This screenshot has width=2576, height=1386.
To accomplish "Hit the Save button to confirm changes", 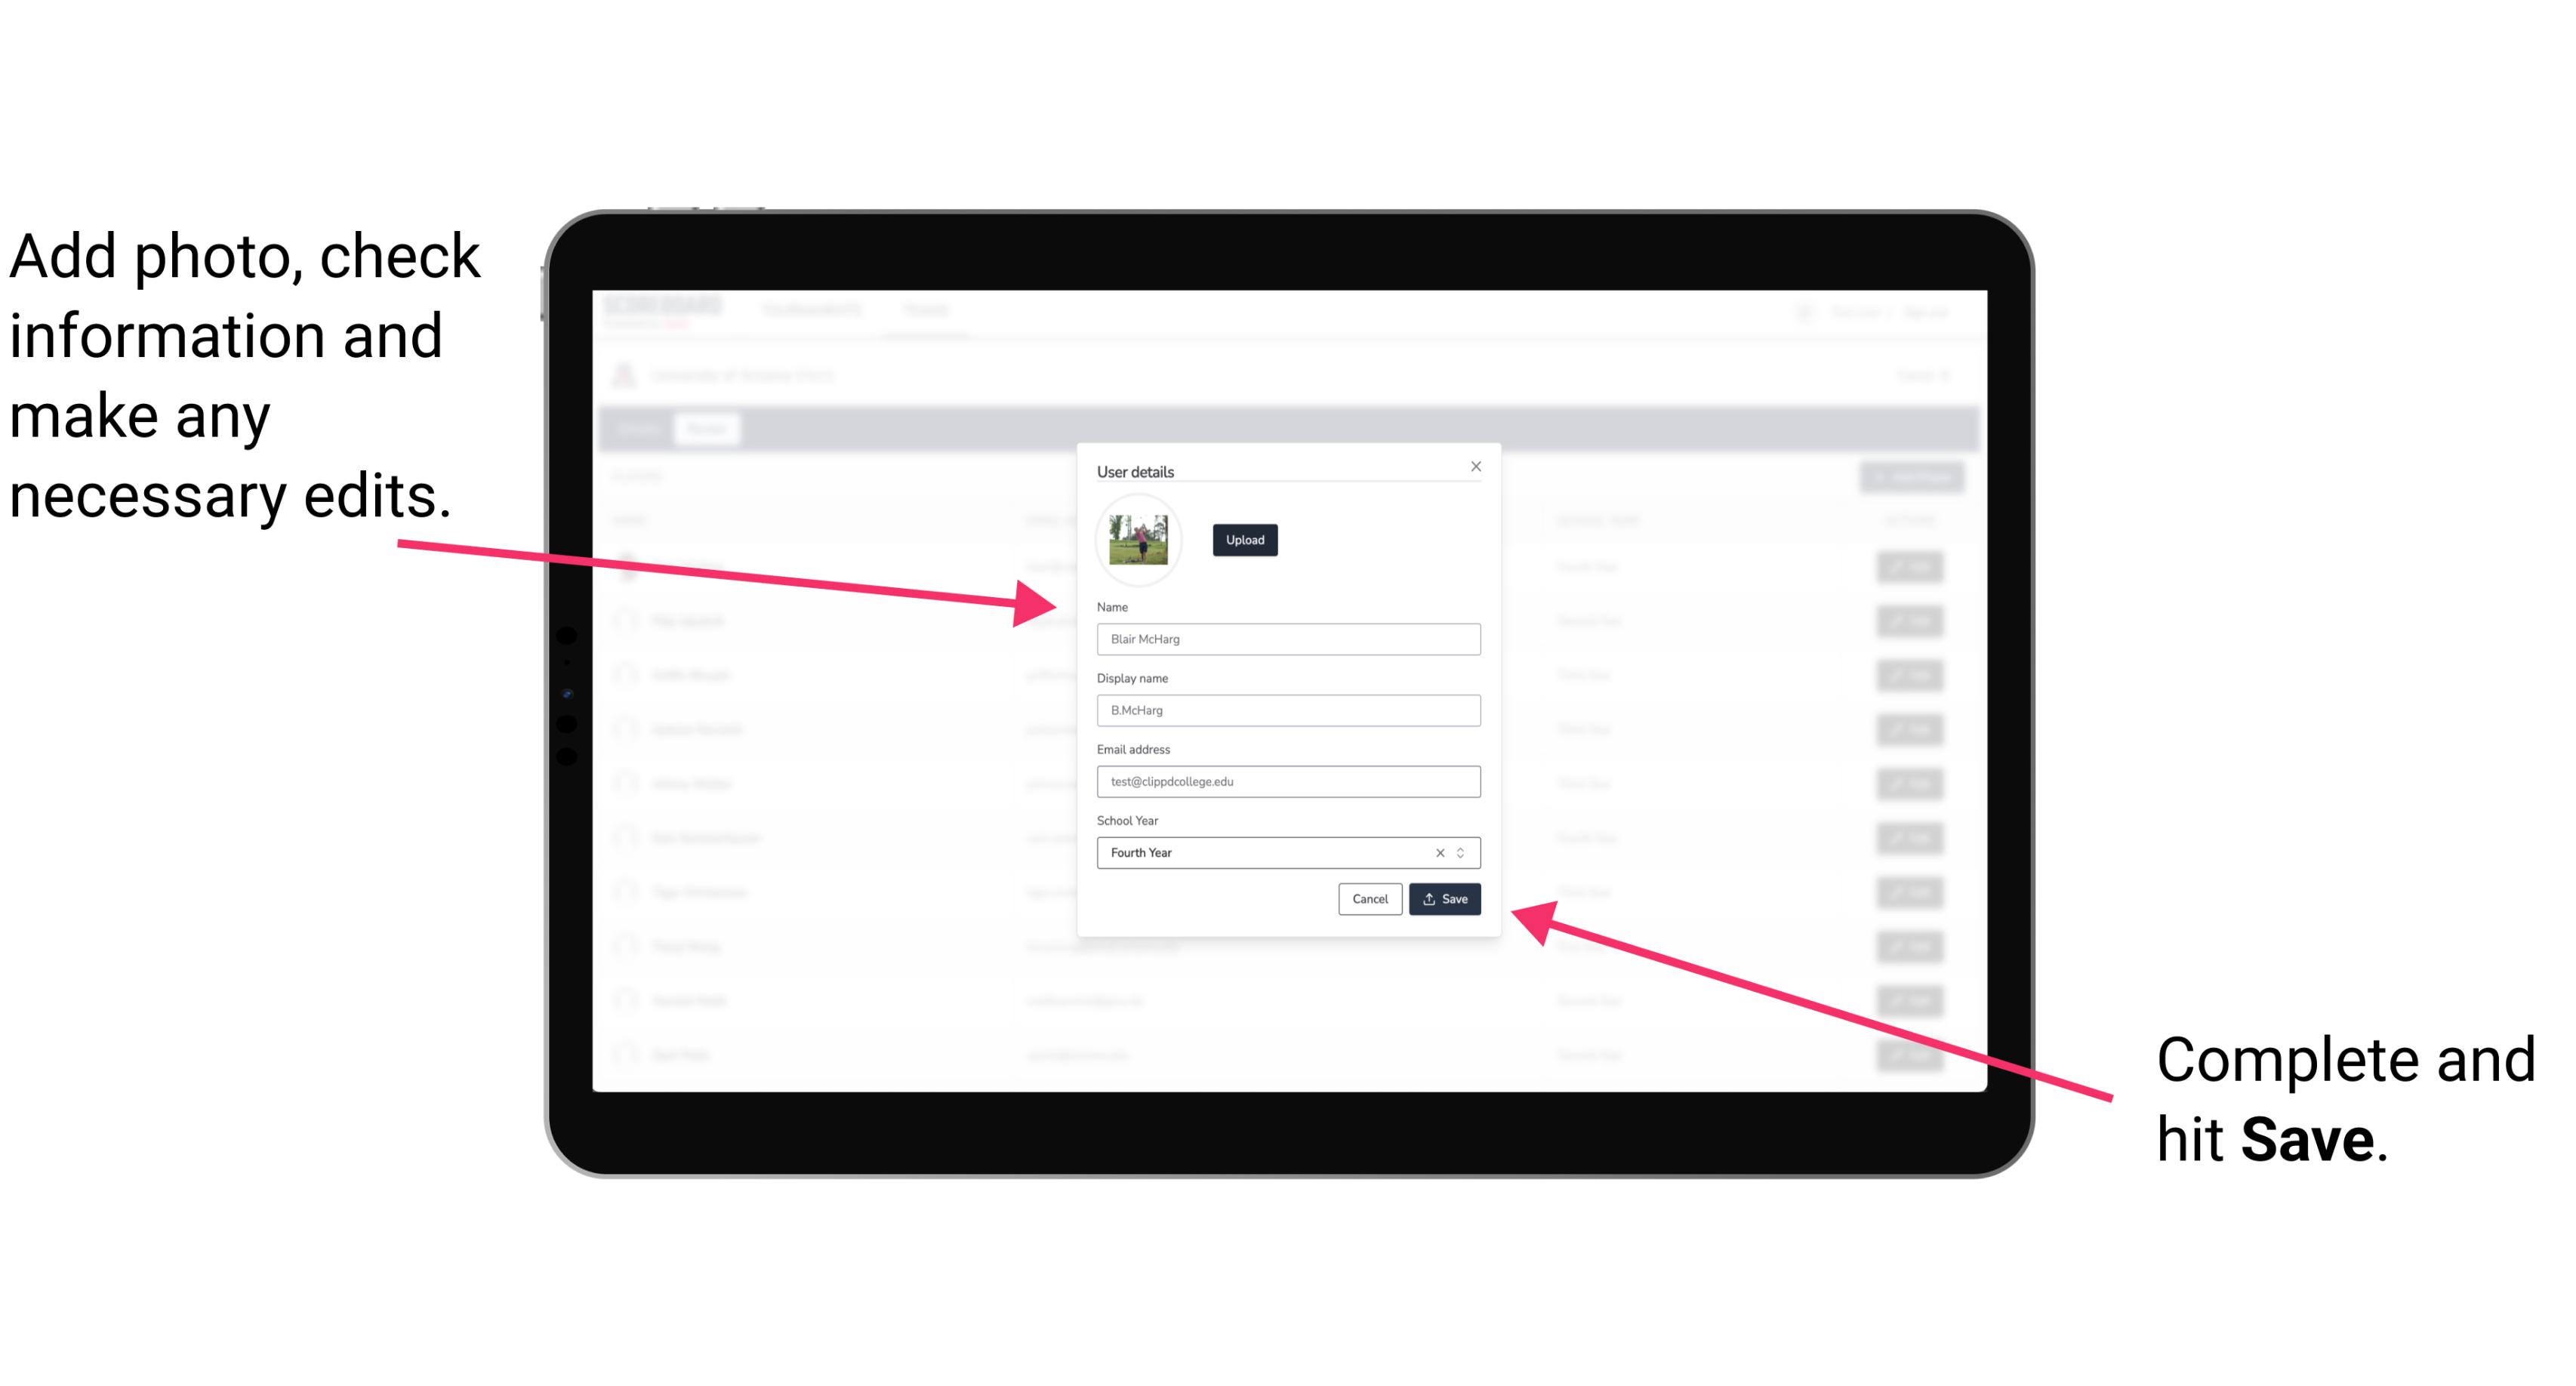I will [x=1444, y=898].
